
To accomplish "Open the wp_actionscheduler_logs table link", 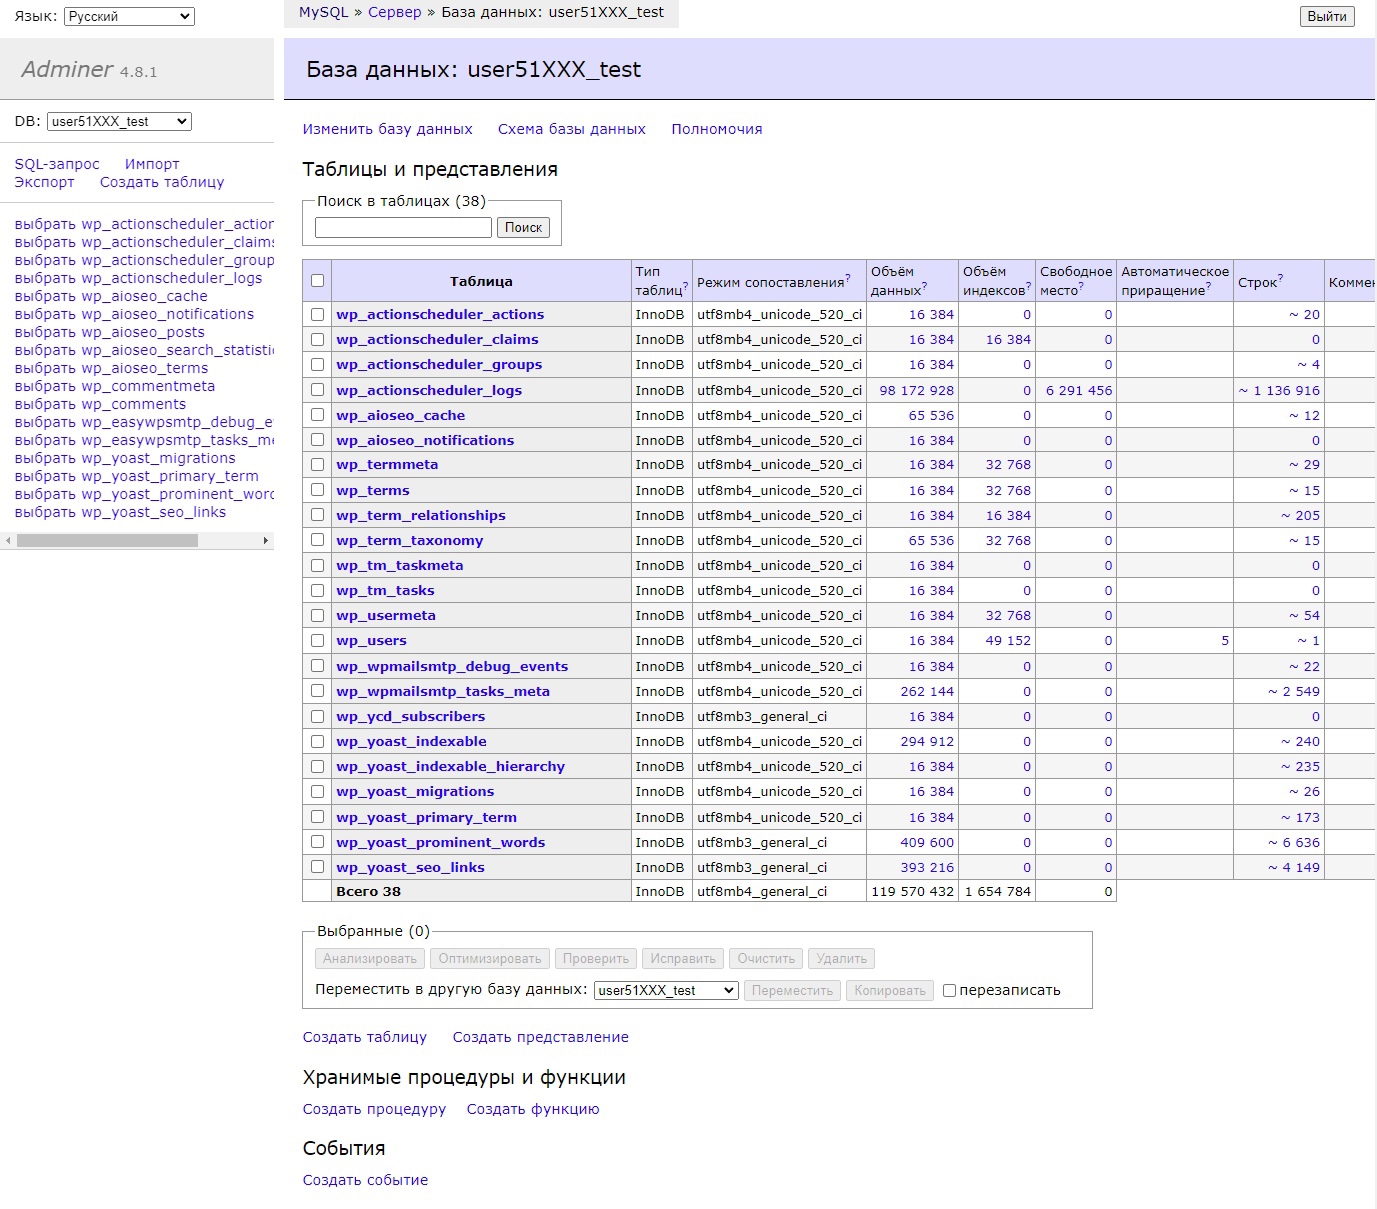I will (x=429, y=390).
